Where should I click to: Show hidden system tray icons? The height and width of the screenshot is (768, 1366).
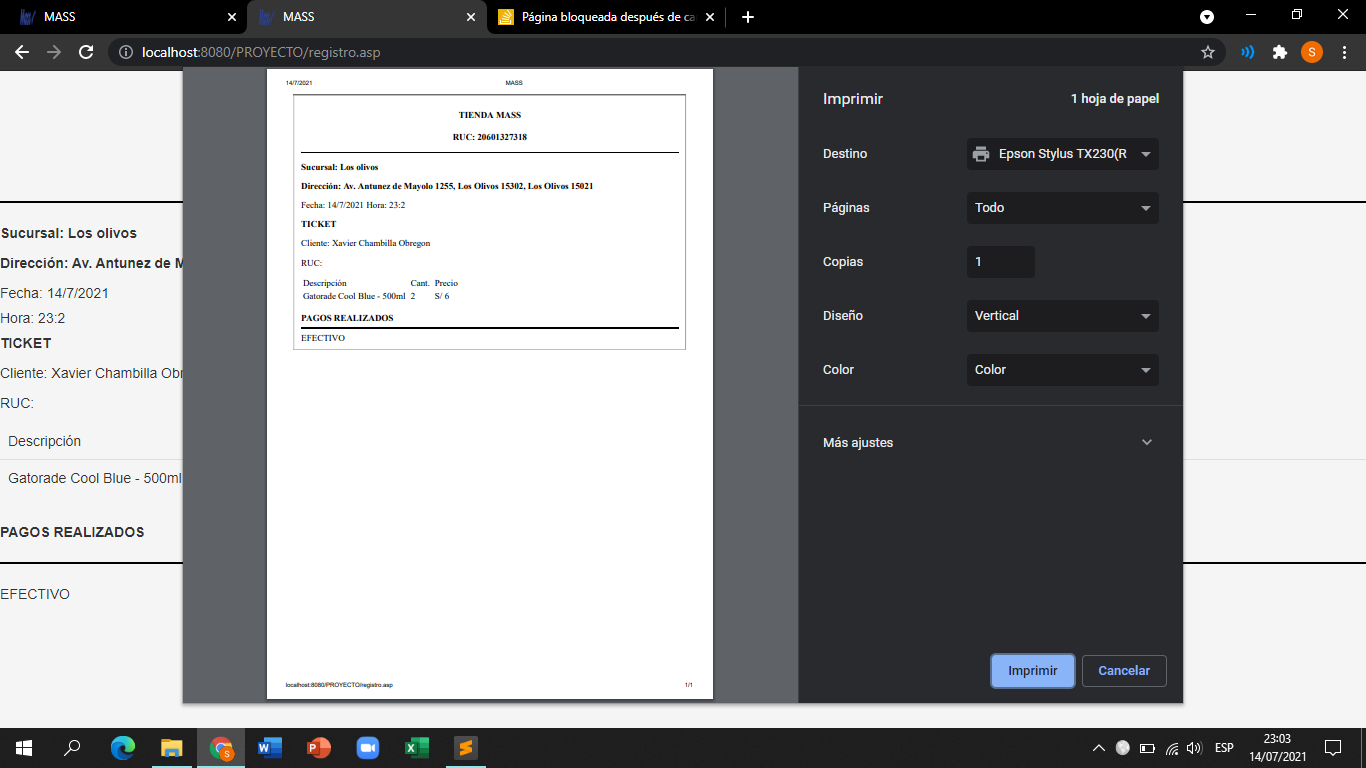(1099, 748)
